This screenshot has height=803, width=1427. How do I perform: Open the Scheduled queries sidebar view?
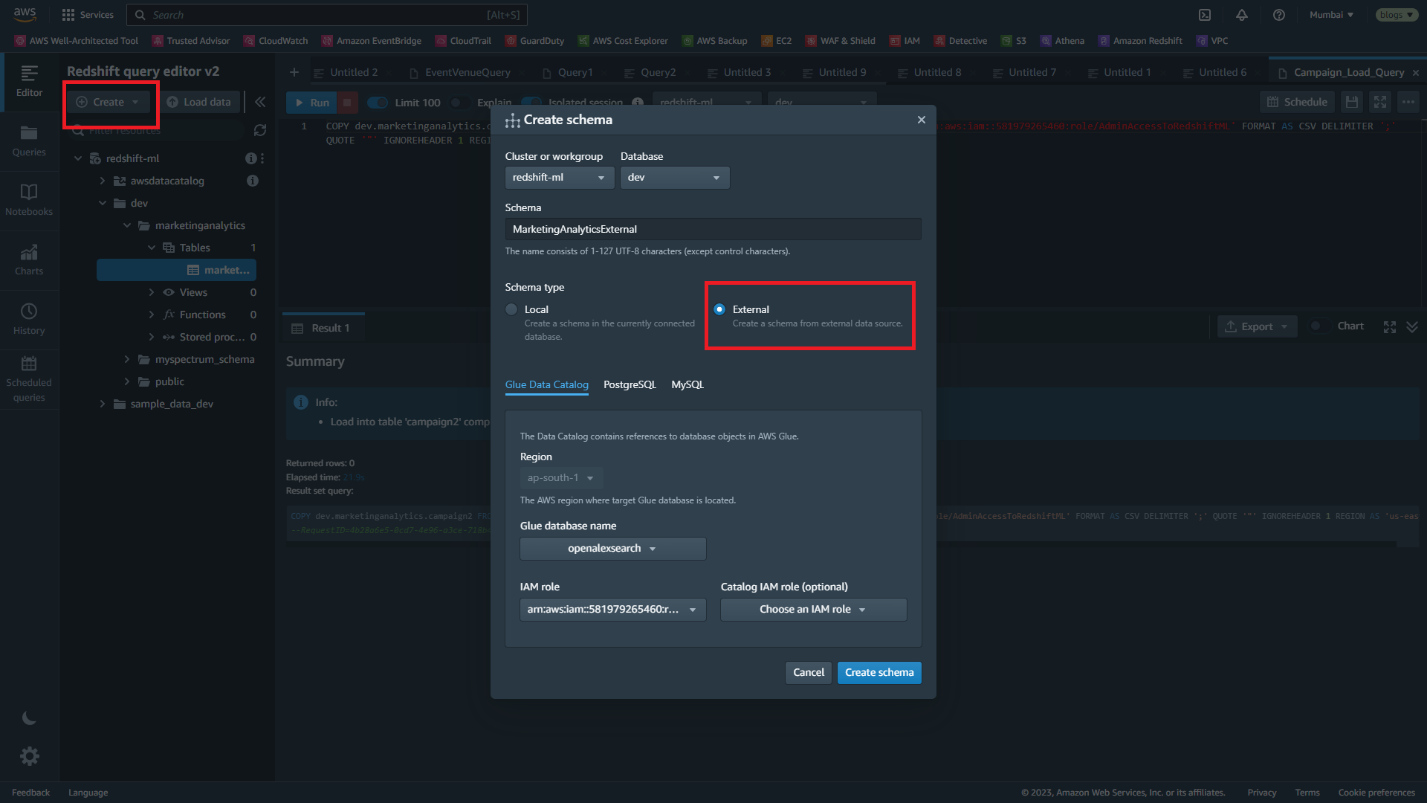click(29, 379)
